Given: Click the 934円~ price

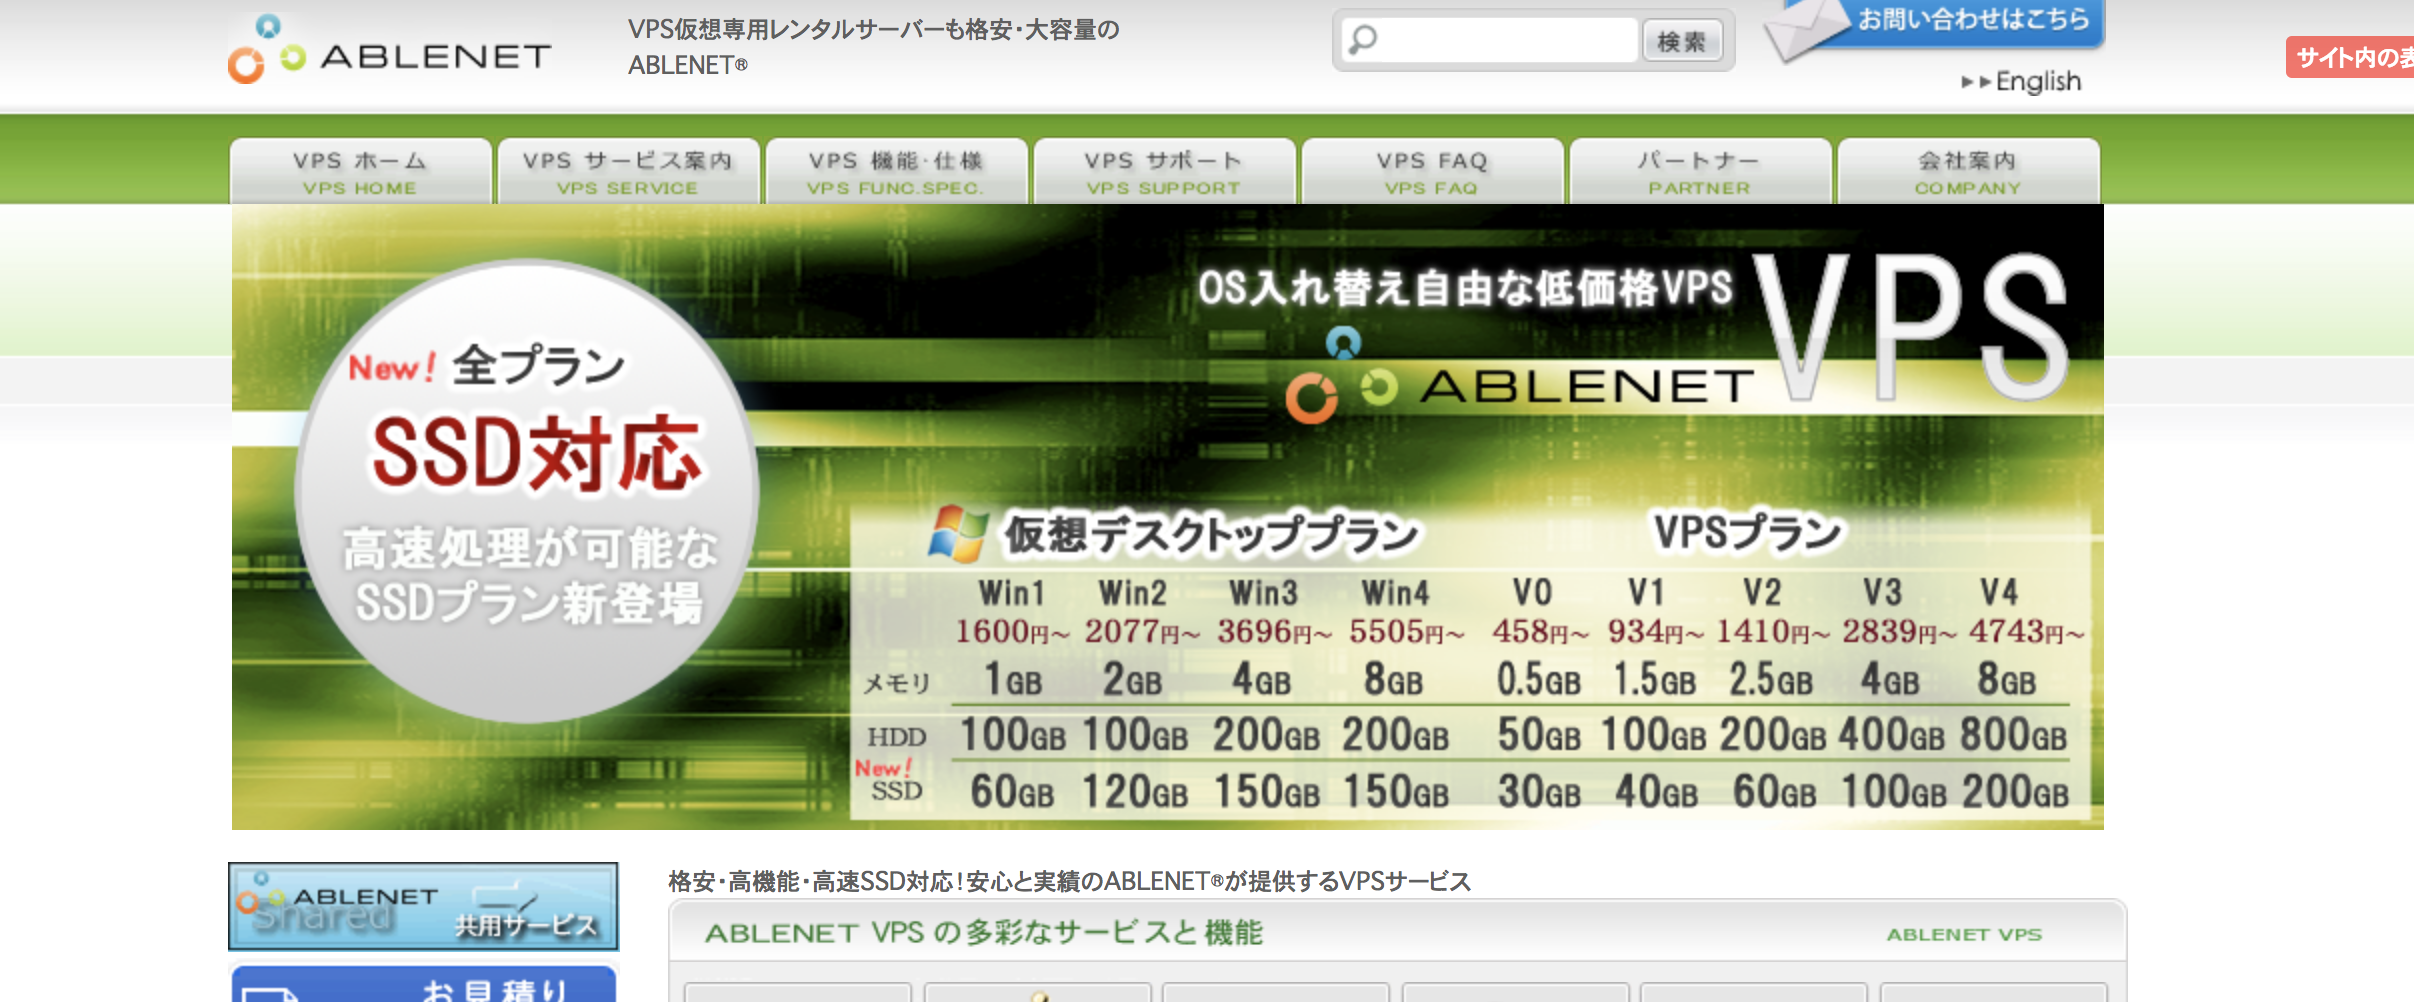Looking at the screenshot, I should pos(1655,632).
